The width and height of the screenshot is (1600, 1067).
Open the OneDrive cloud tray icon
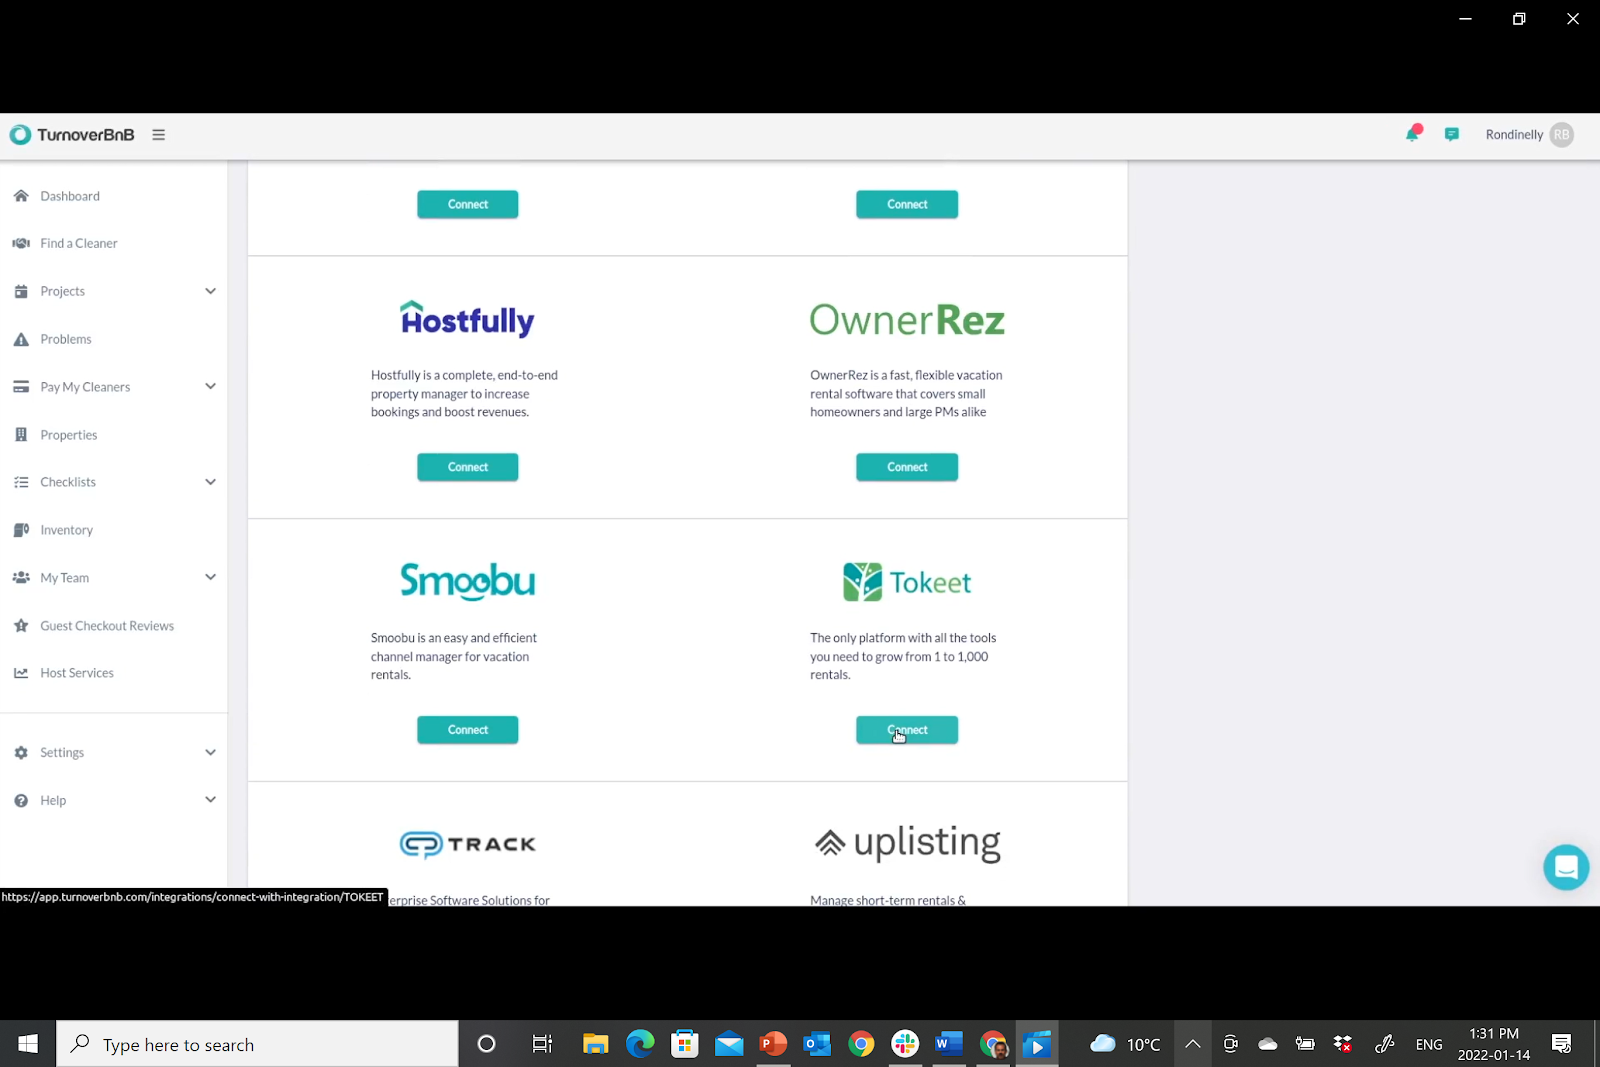point(1268,1044)
